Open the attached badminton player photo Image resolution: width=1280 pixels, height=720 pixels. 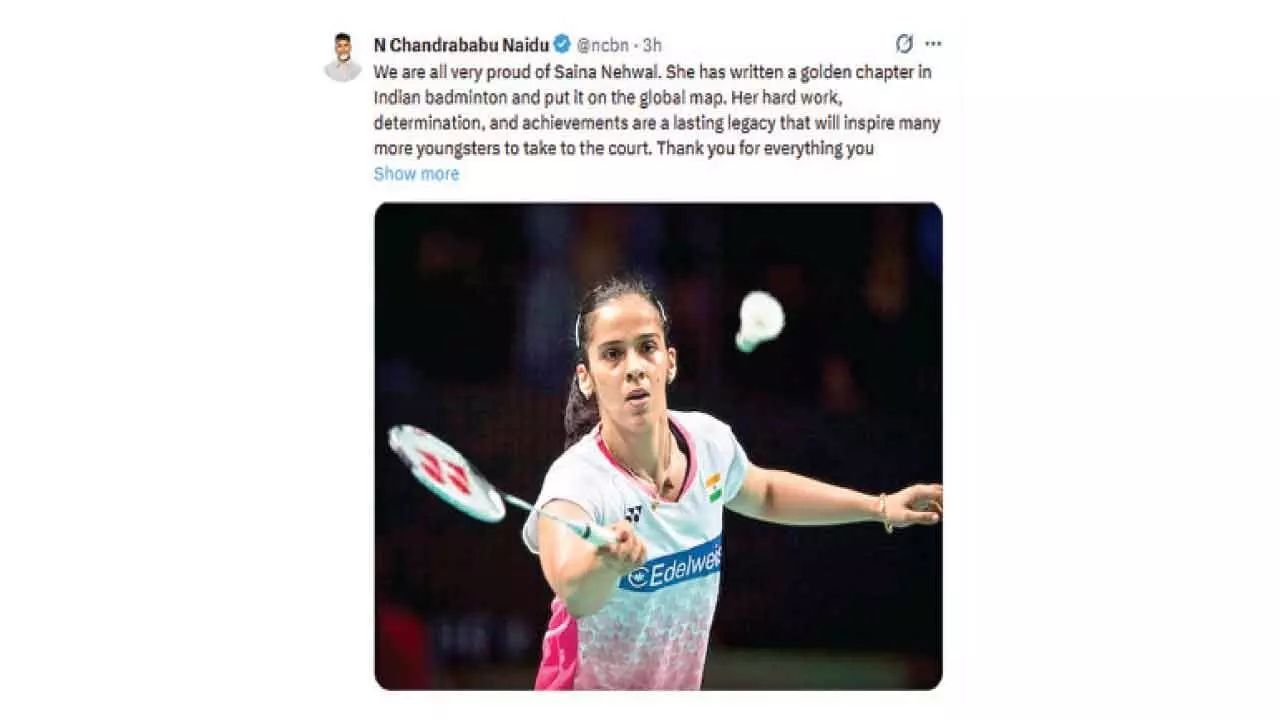658,446
